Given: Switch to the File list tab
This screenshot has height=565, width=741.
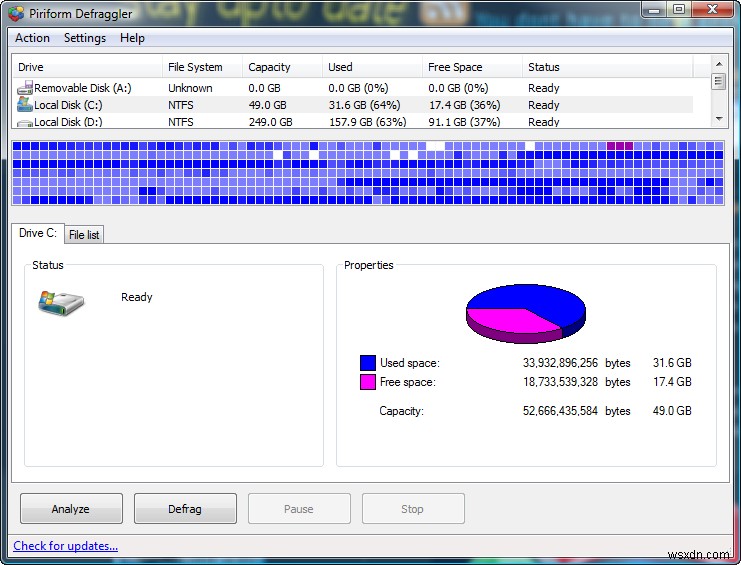Looking at the screenshot, I should [84, 234].
